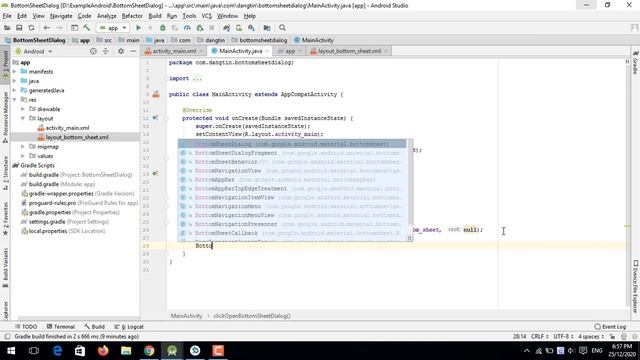Expand the drawable folder
The width and height of the screenshot is (640, 360).
tap(23, 109)
